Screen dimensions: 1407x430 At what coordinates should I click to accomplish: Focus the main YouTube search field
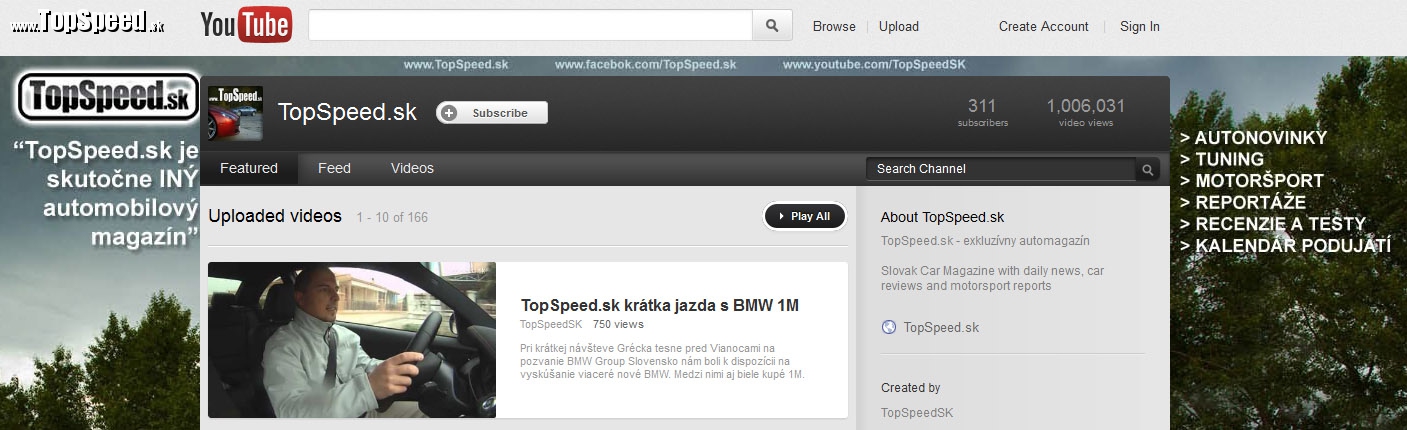[530, 26]
